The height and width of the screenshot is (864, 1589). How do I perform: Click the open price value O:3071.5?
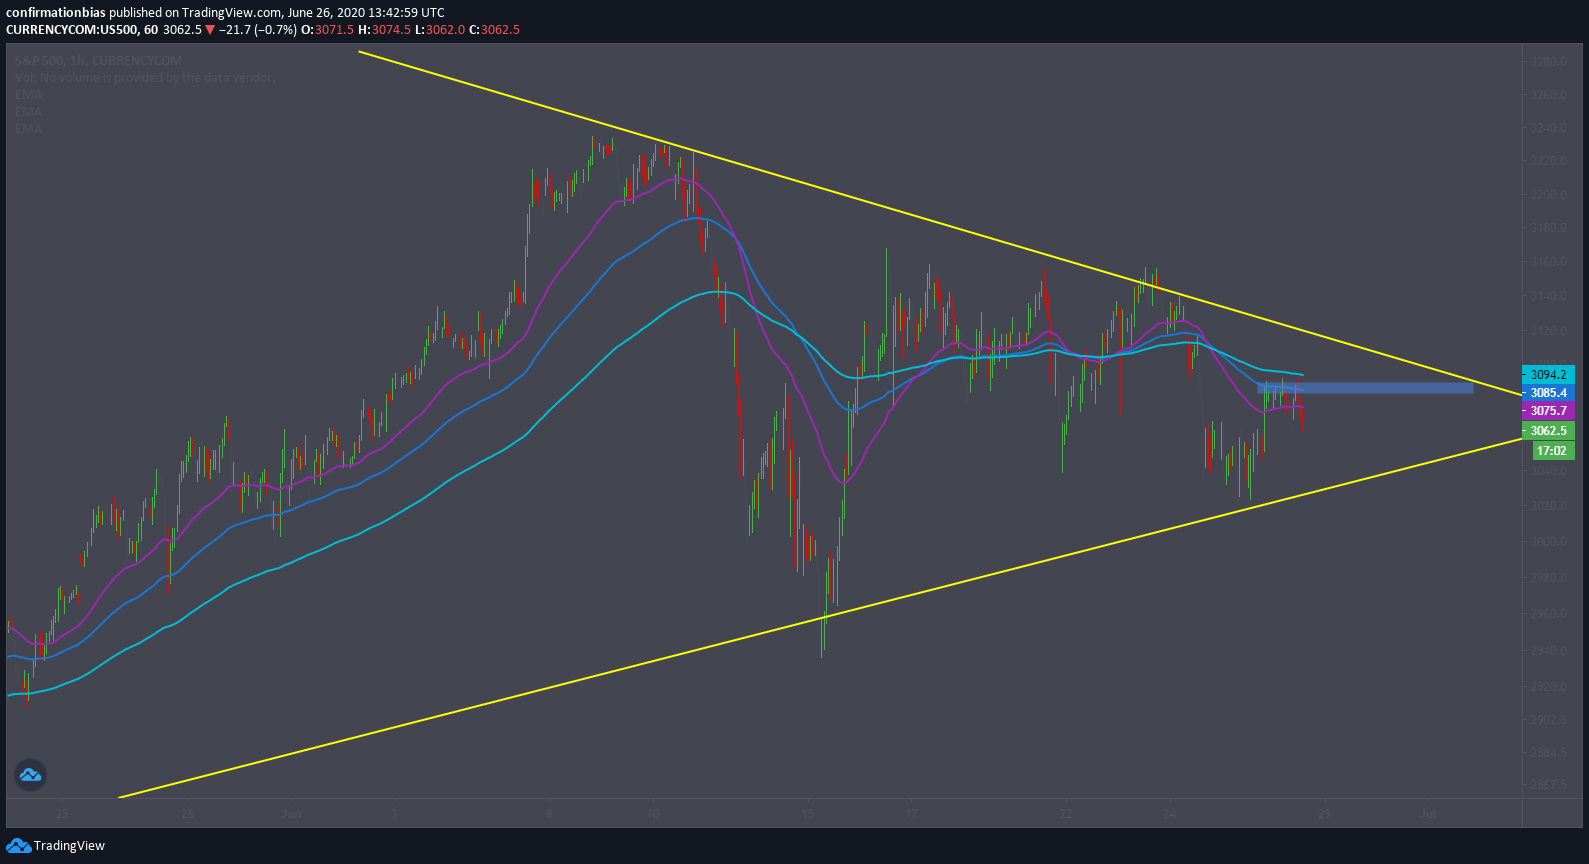click(x=327, y=30)
